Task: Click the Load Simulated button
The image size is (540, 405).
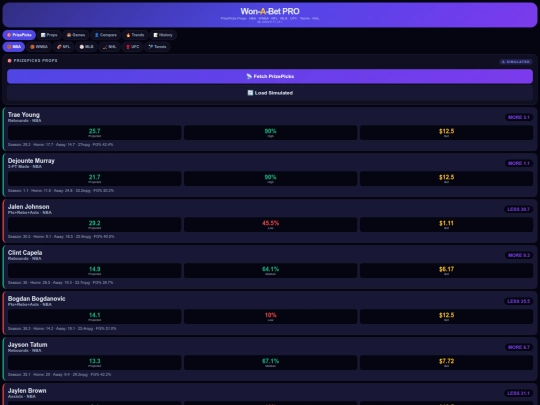Action: coord(270,93)
